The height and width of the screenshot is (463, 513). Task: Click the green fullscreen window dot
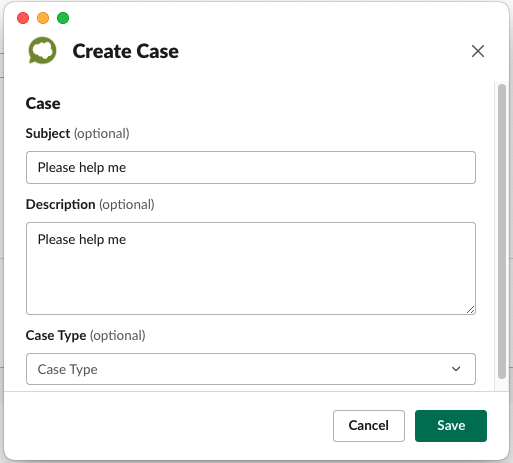(x=63, y=18)
